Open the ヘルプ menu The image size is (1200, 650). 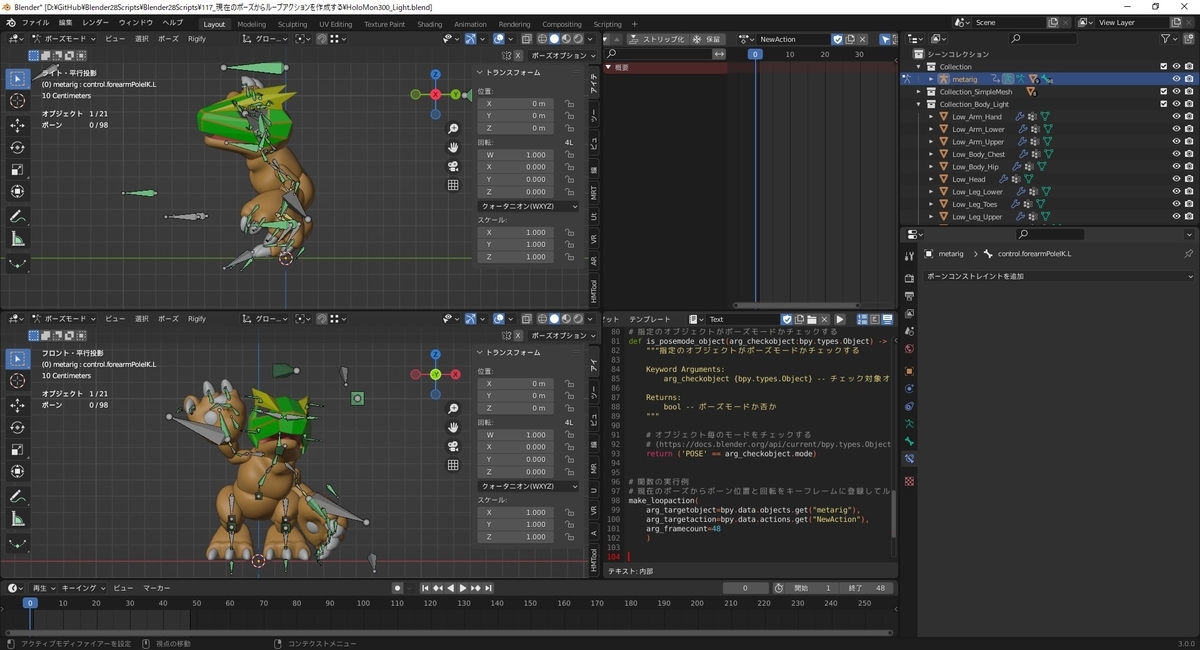[173, 23]
